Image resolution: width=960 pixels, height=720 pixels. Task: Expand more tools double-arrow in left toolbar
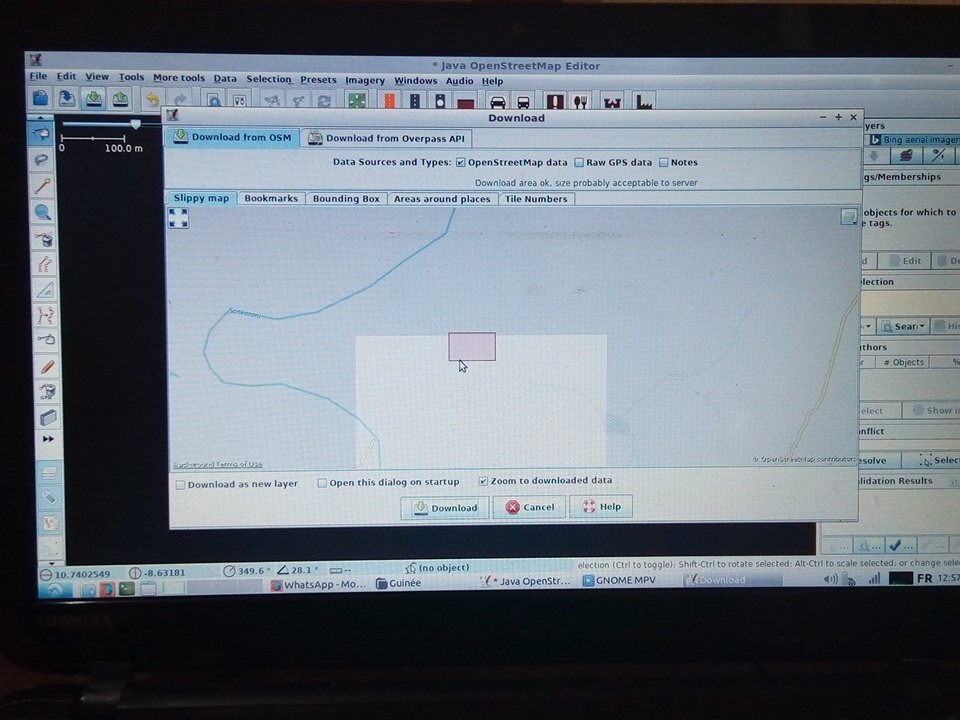(x=48, y=439)
